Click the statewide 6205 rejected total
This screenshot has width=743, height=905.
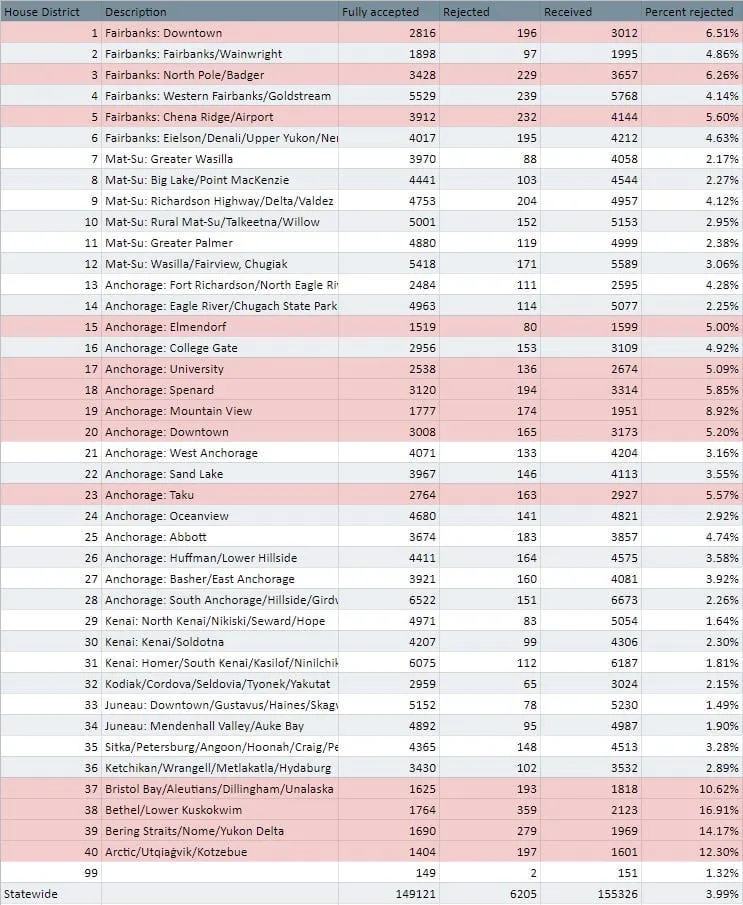523,894
